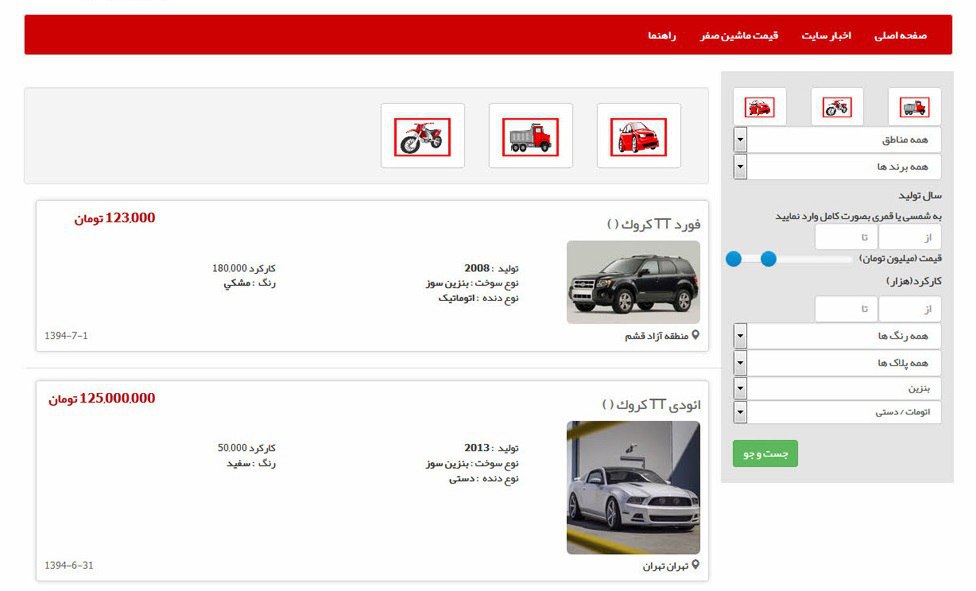This screenshot has height=591, width=976.
Task: Click gearbox text نوع دنده : اتوماتیک
Action: (478, 298)
